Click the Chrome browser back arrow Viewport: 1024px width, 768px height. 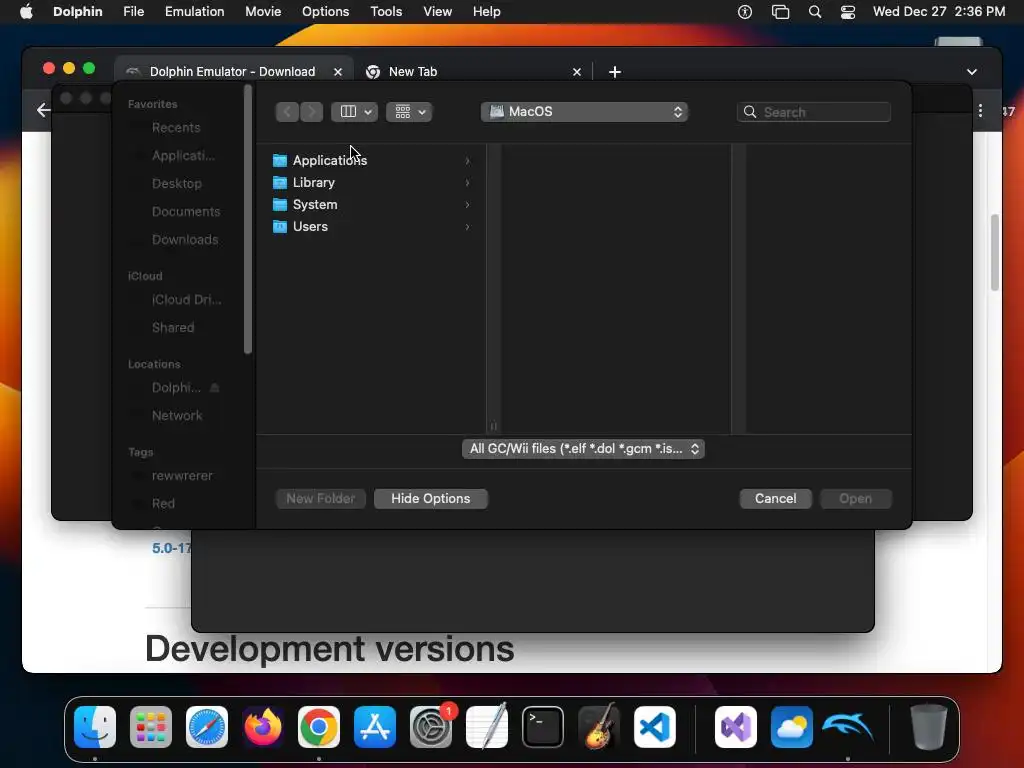click(x=43, y=110)
